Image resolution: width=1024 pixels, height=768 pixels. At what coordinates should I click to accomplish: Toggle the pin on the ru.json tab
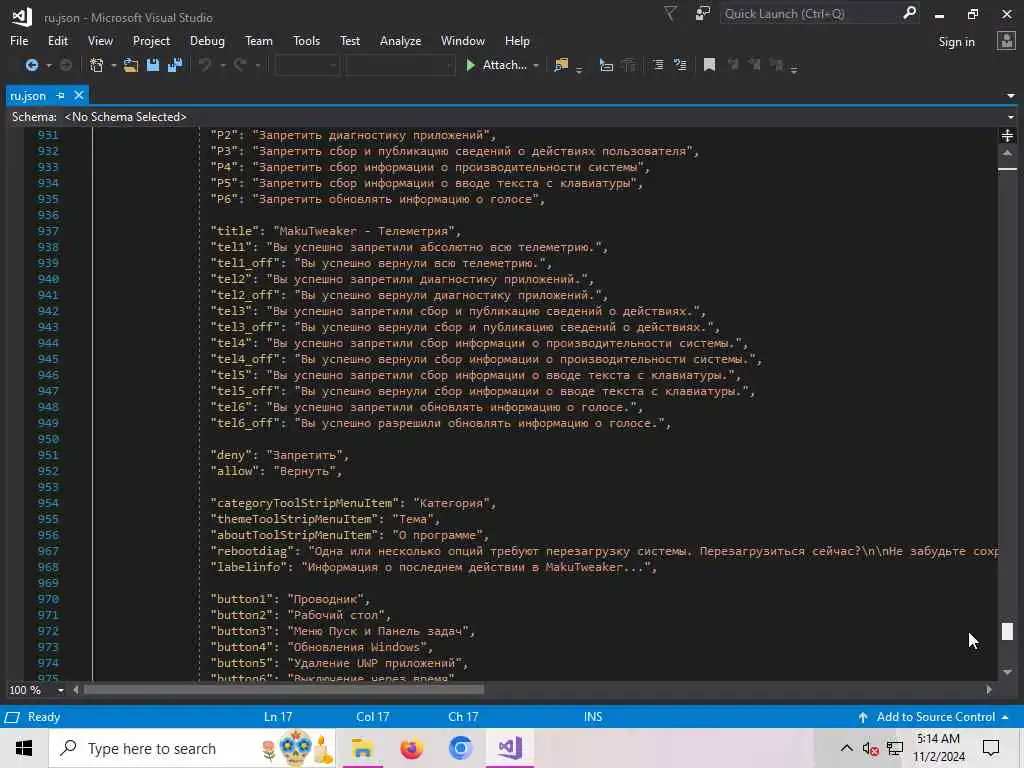click(60, 95)
